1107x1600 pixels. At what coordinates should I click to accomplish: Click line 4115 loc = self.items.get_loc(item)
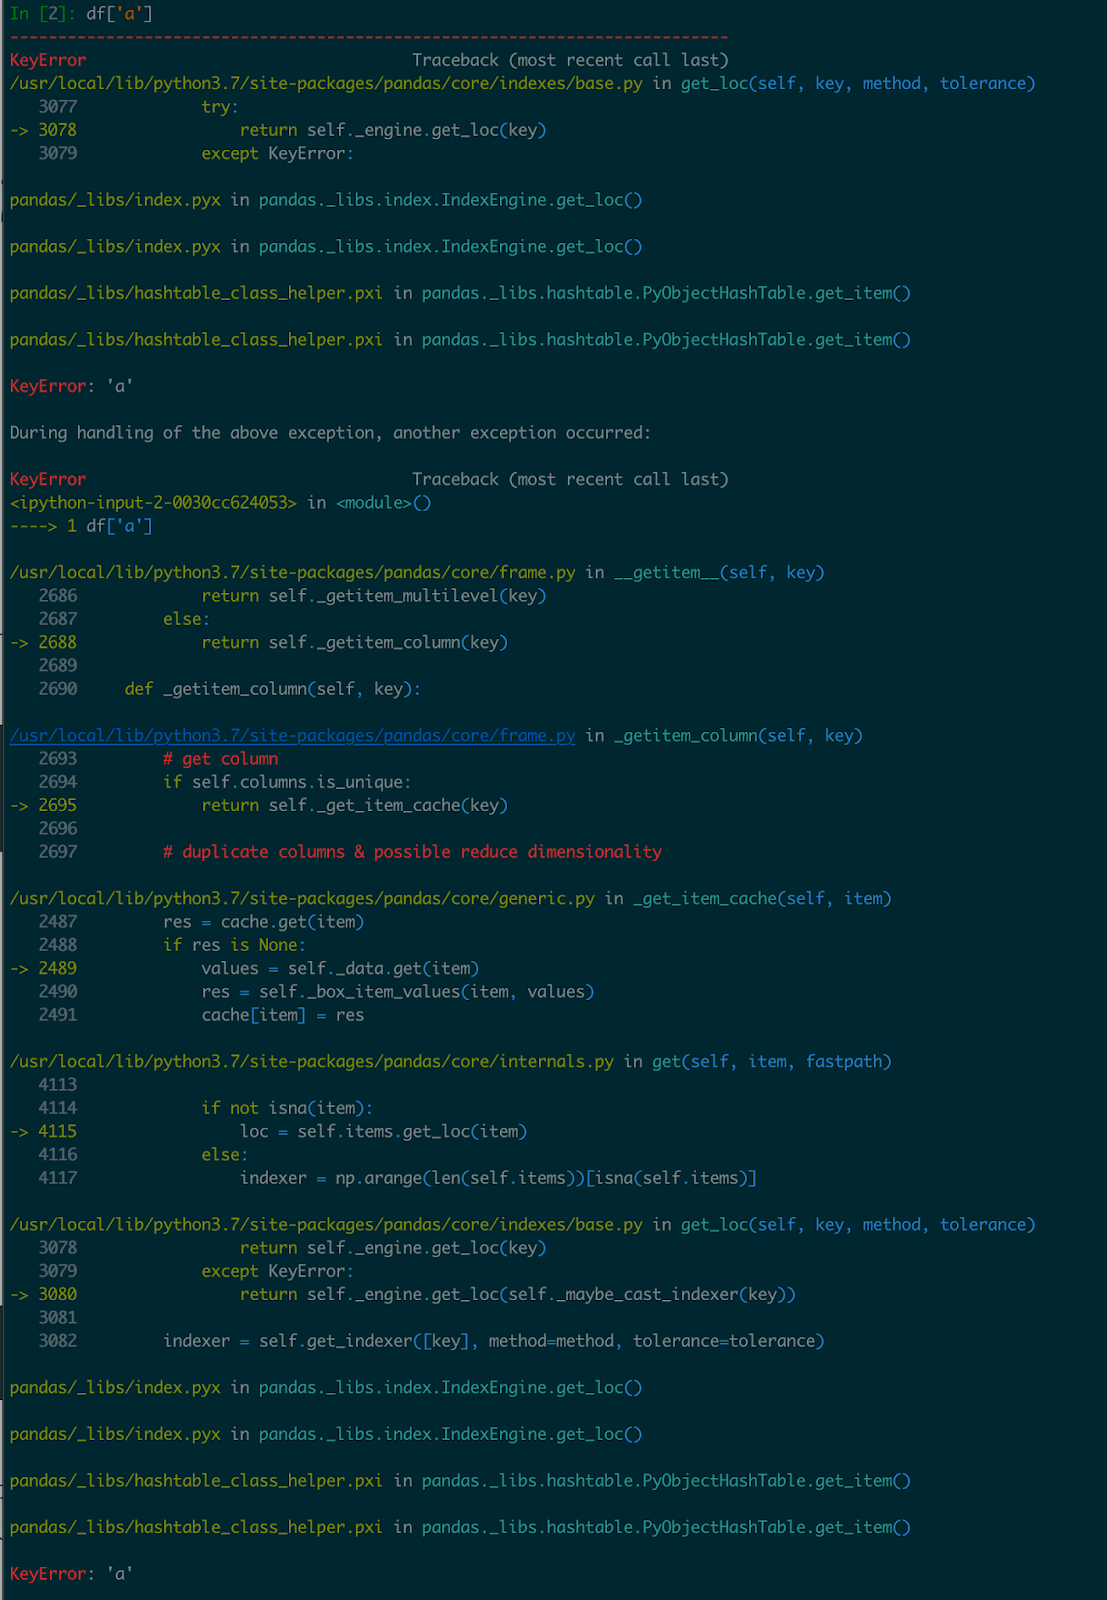[x=268, y=1131]
